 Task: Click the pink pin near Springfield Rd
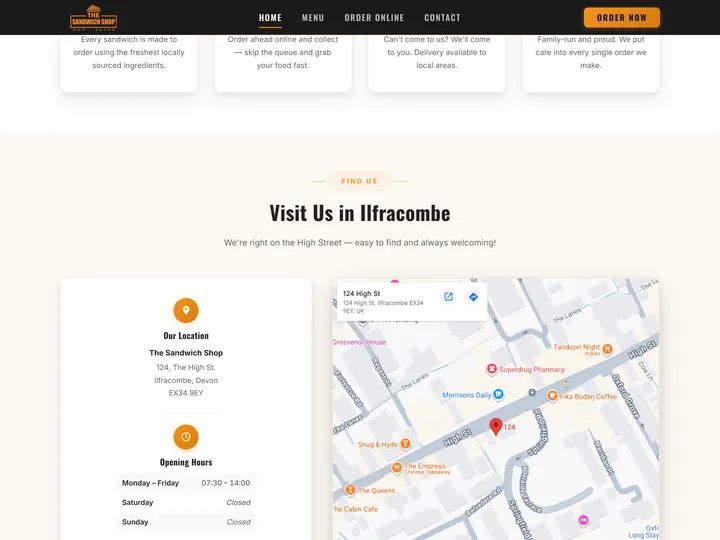pyautogui.click(x=583, y=520)
